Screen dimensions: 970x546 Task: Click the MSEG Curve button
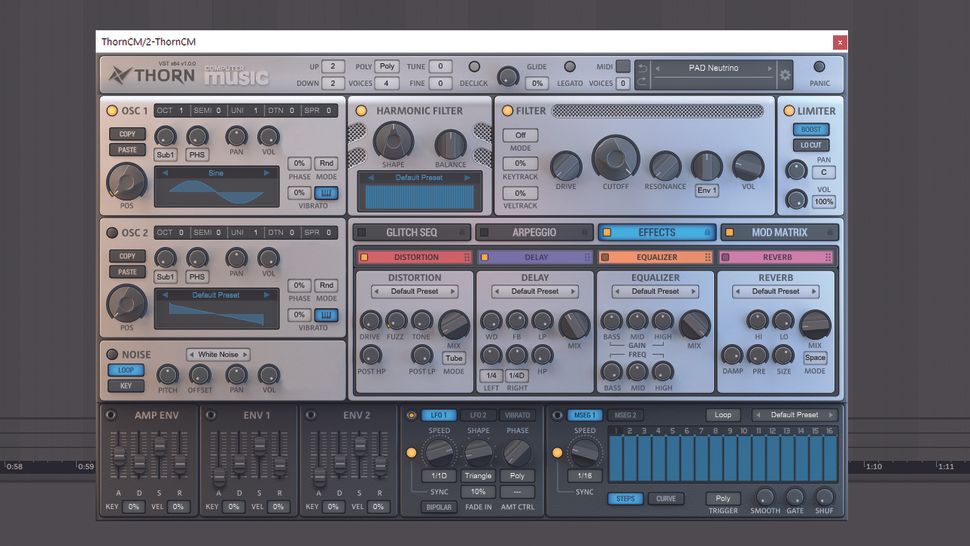[x=666, y=498]
